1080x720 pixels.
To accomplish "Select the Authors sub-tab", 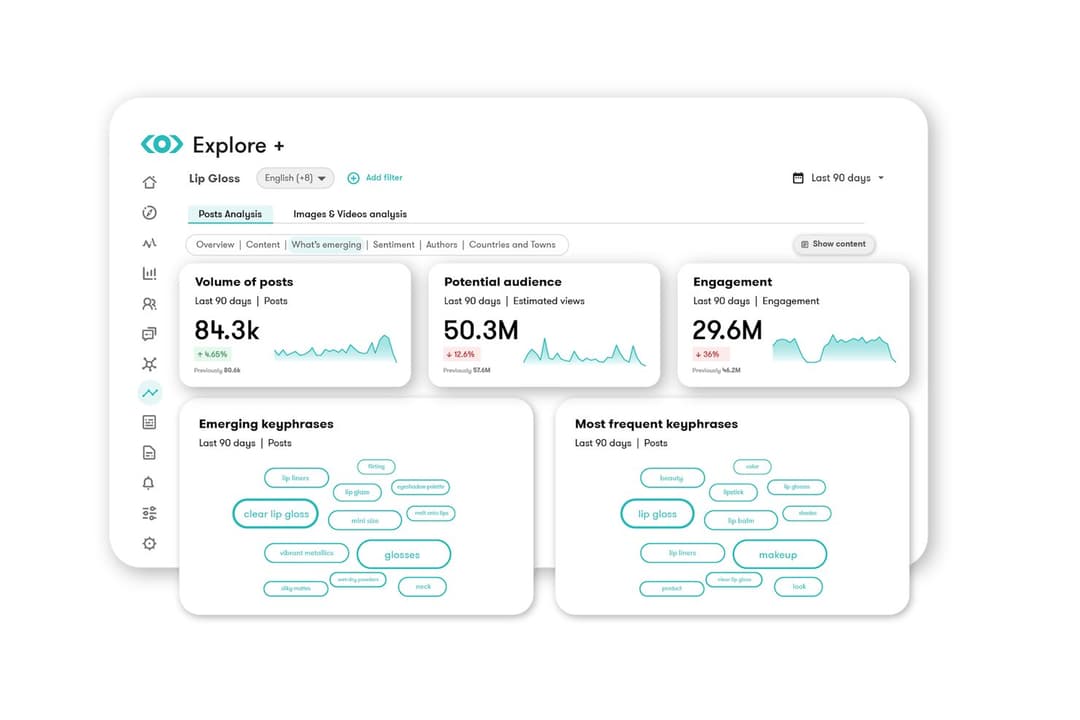I will coord(442,245).
